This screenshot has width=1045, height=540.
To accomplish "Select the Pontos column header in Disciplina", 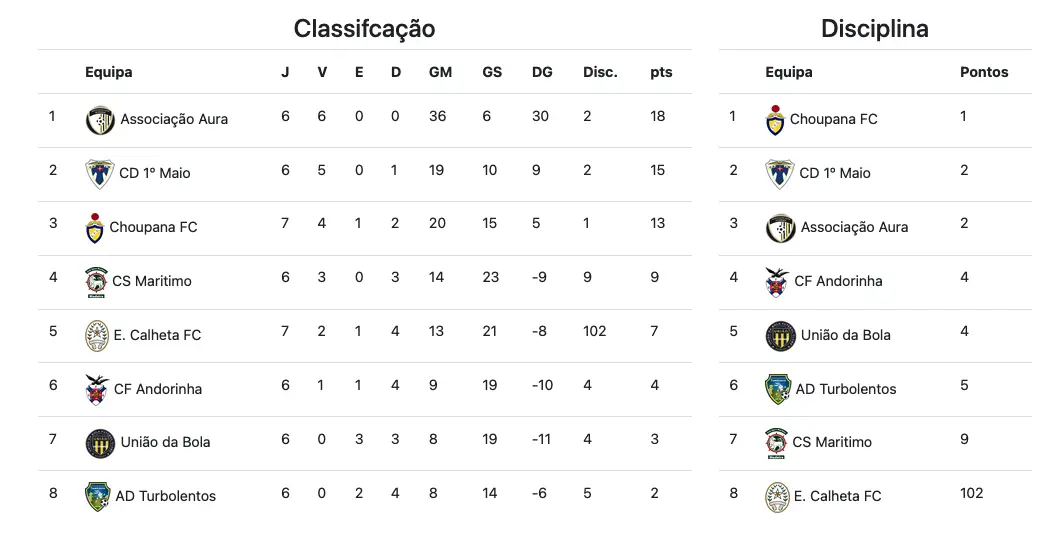I will [984, 72].
